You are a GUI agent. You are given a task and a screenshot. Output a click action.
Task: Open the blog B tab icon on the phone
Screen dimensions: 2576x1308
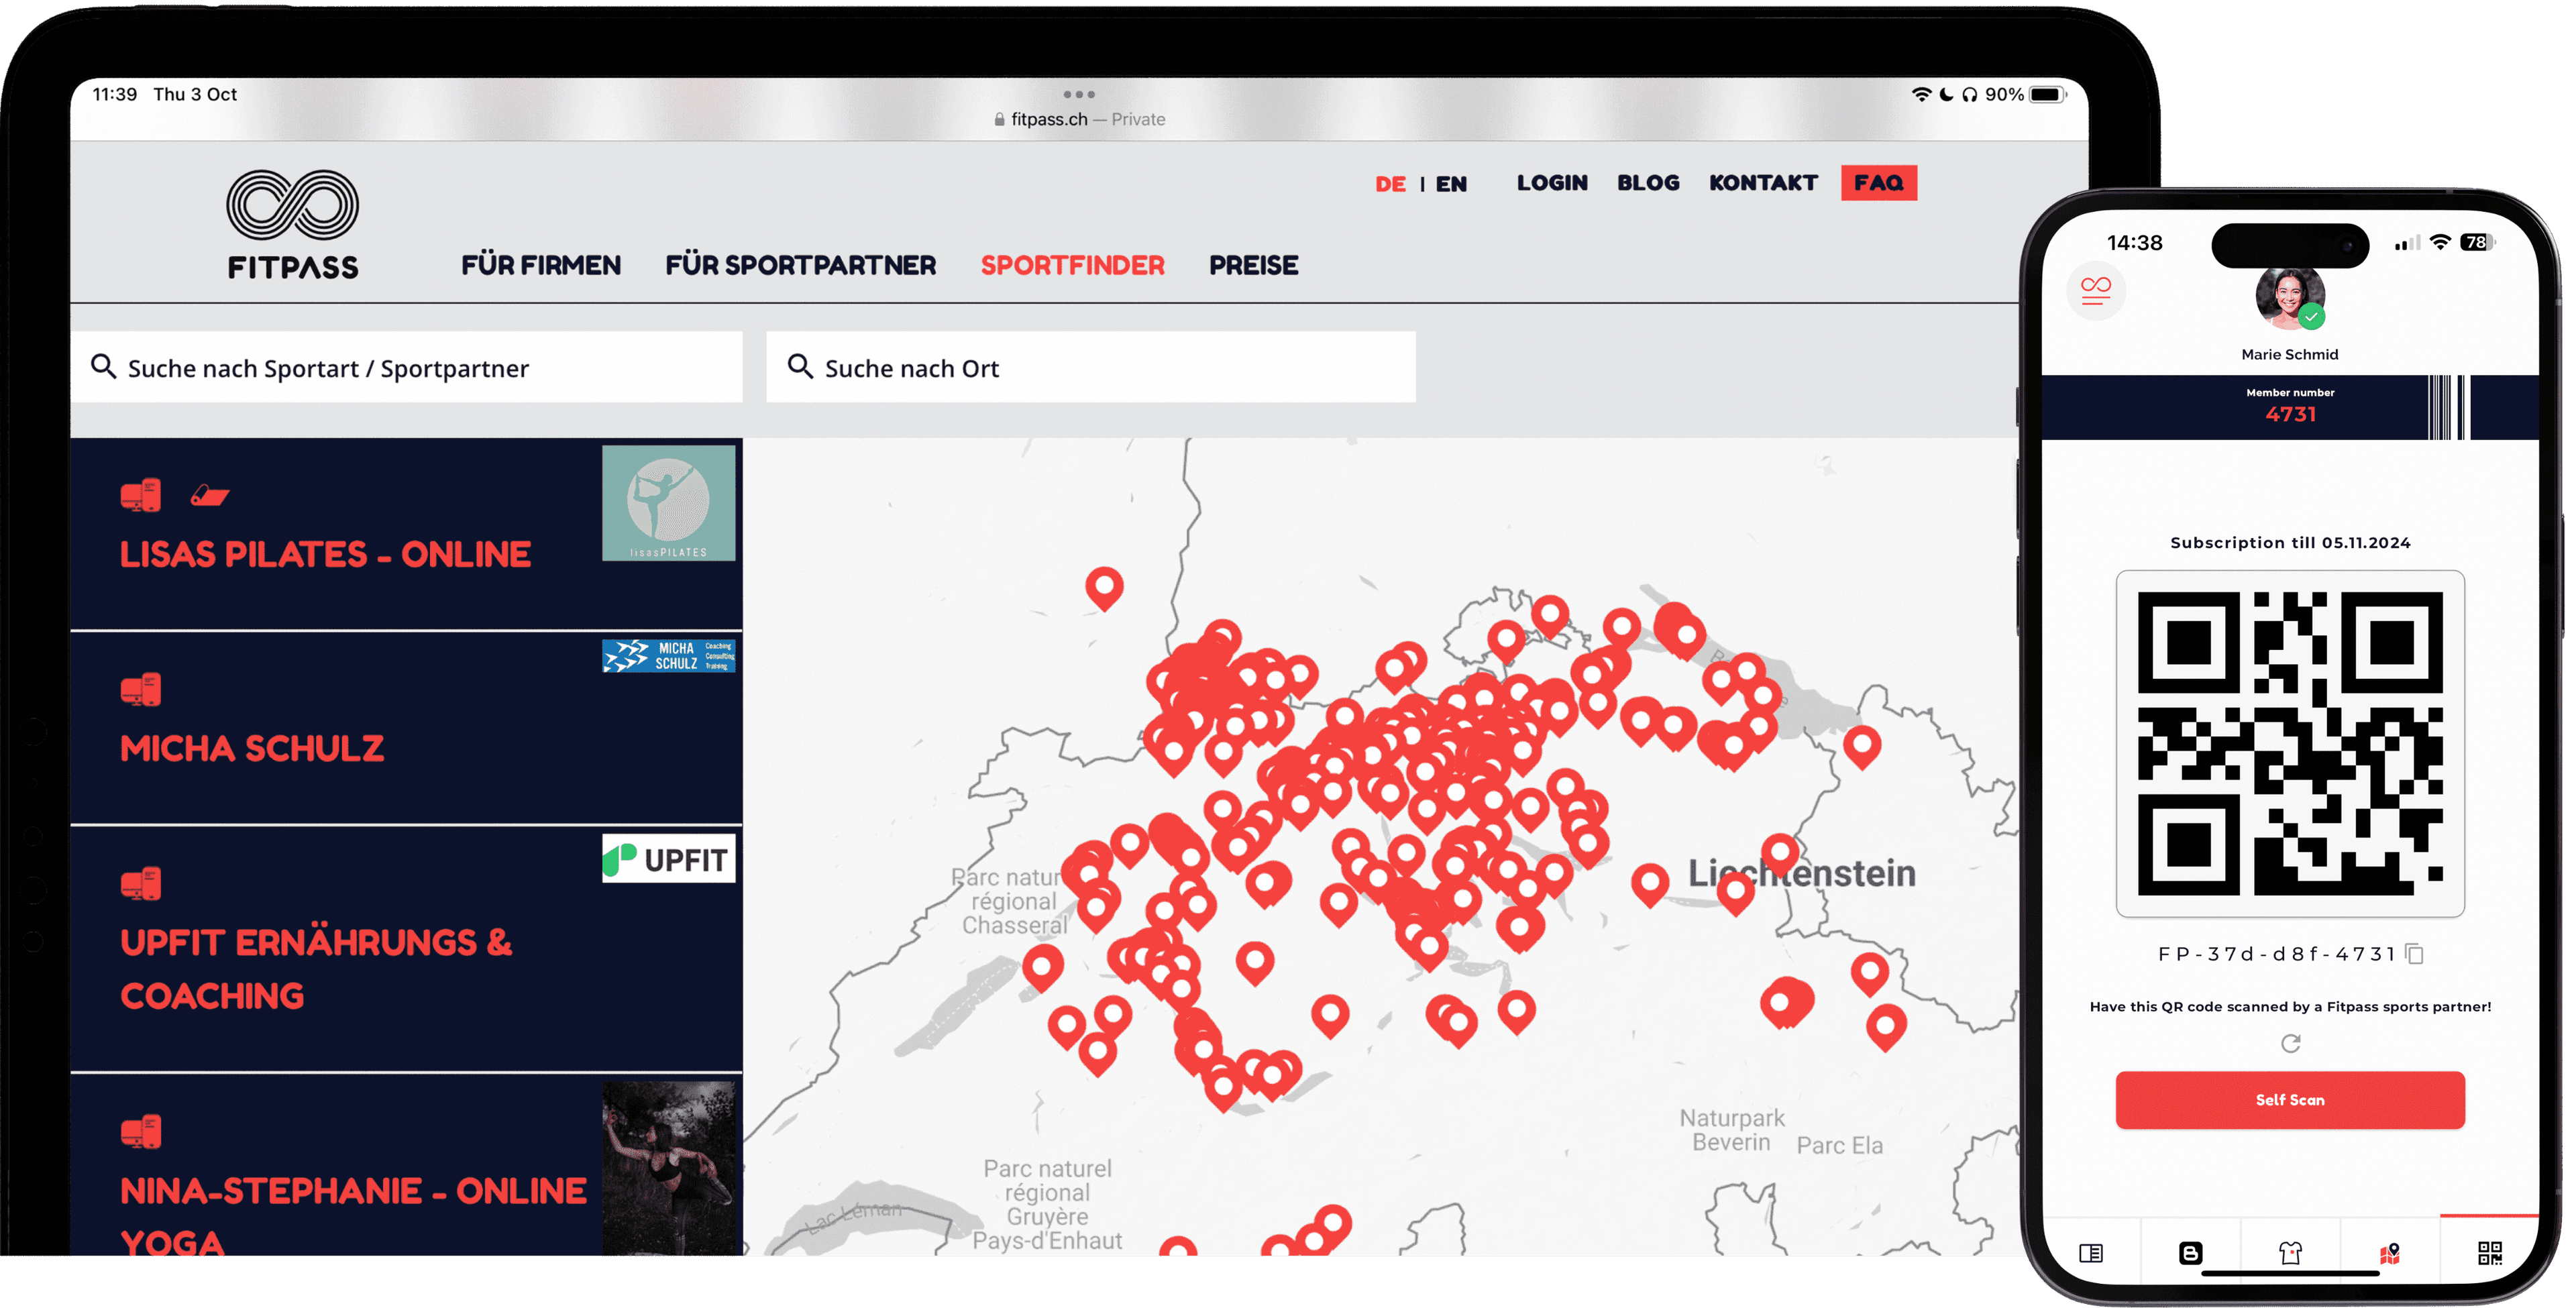(x=2190, y=1253)
